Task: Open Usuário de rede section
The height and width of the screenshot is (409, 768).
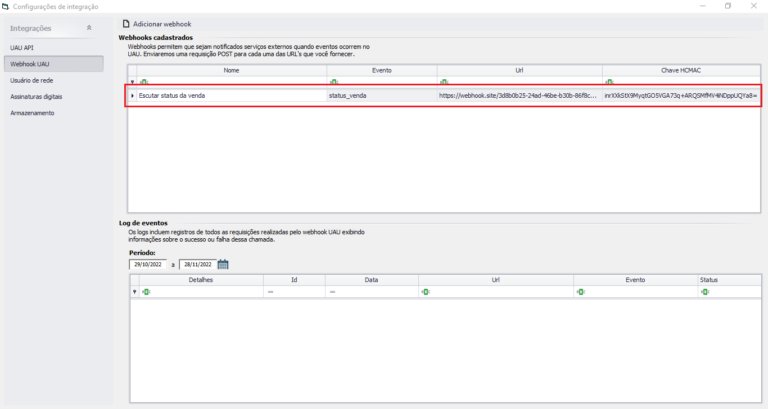Action: [32, 80]
